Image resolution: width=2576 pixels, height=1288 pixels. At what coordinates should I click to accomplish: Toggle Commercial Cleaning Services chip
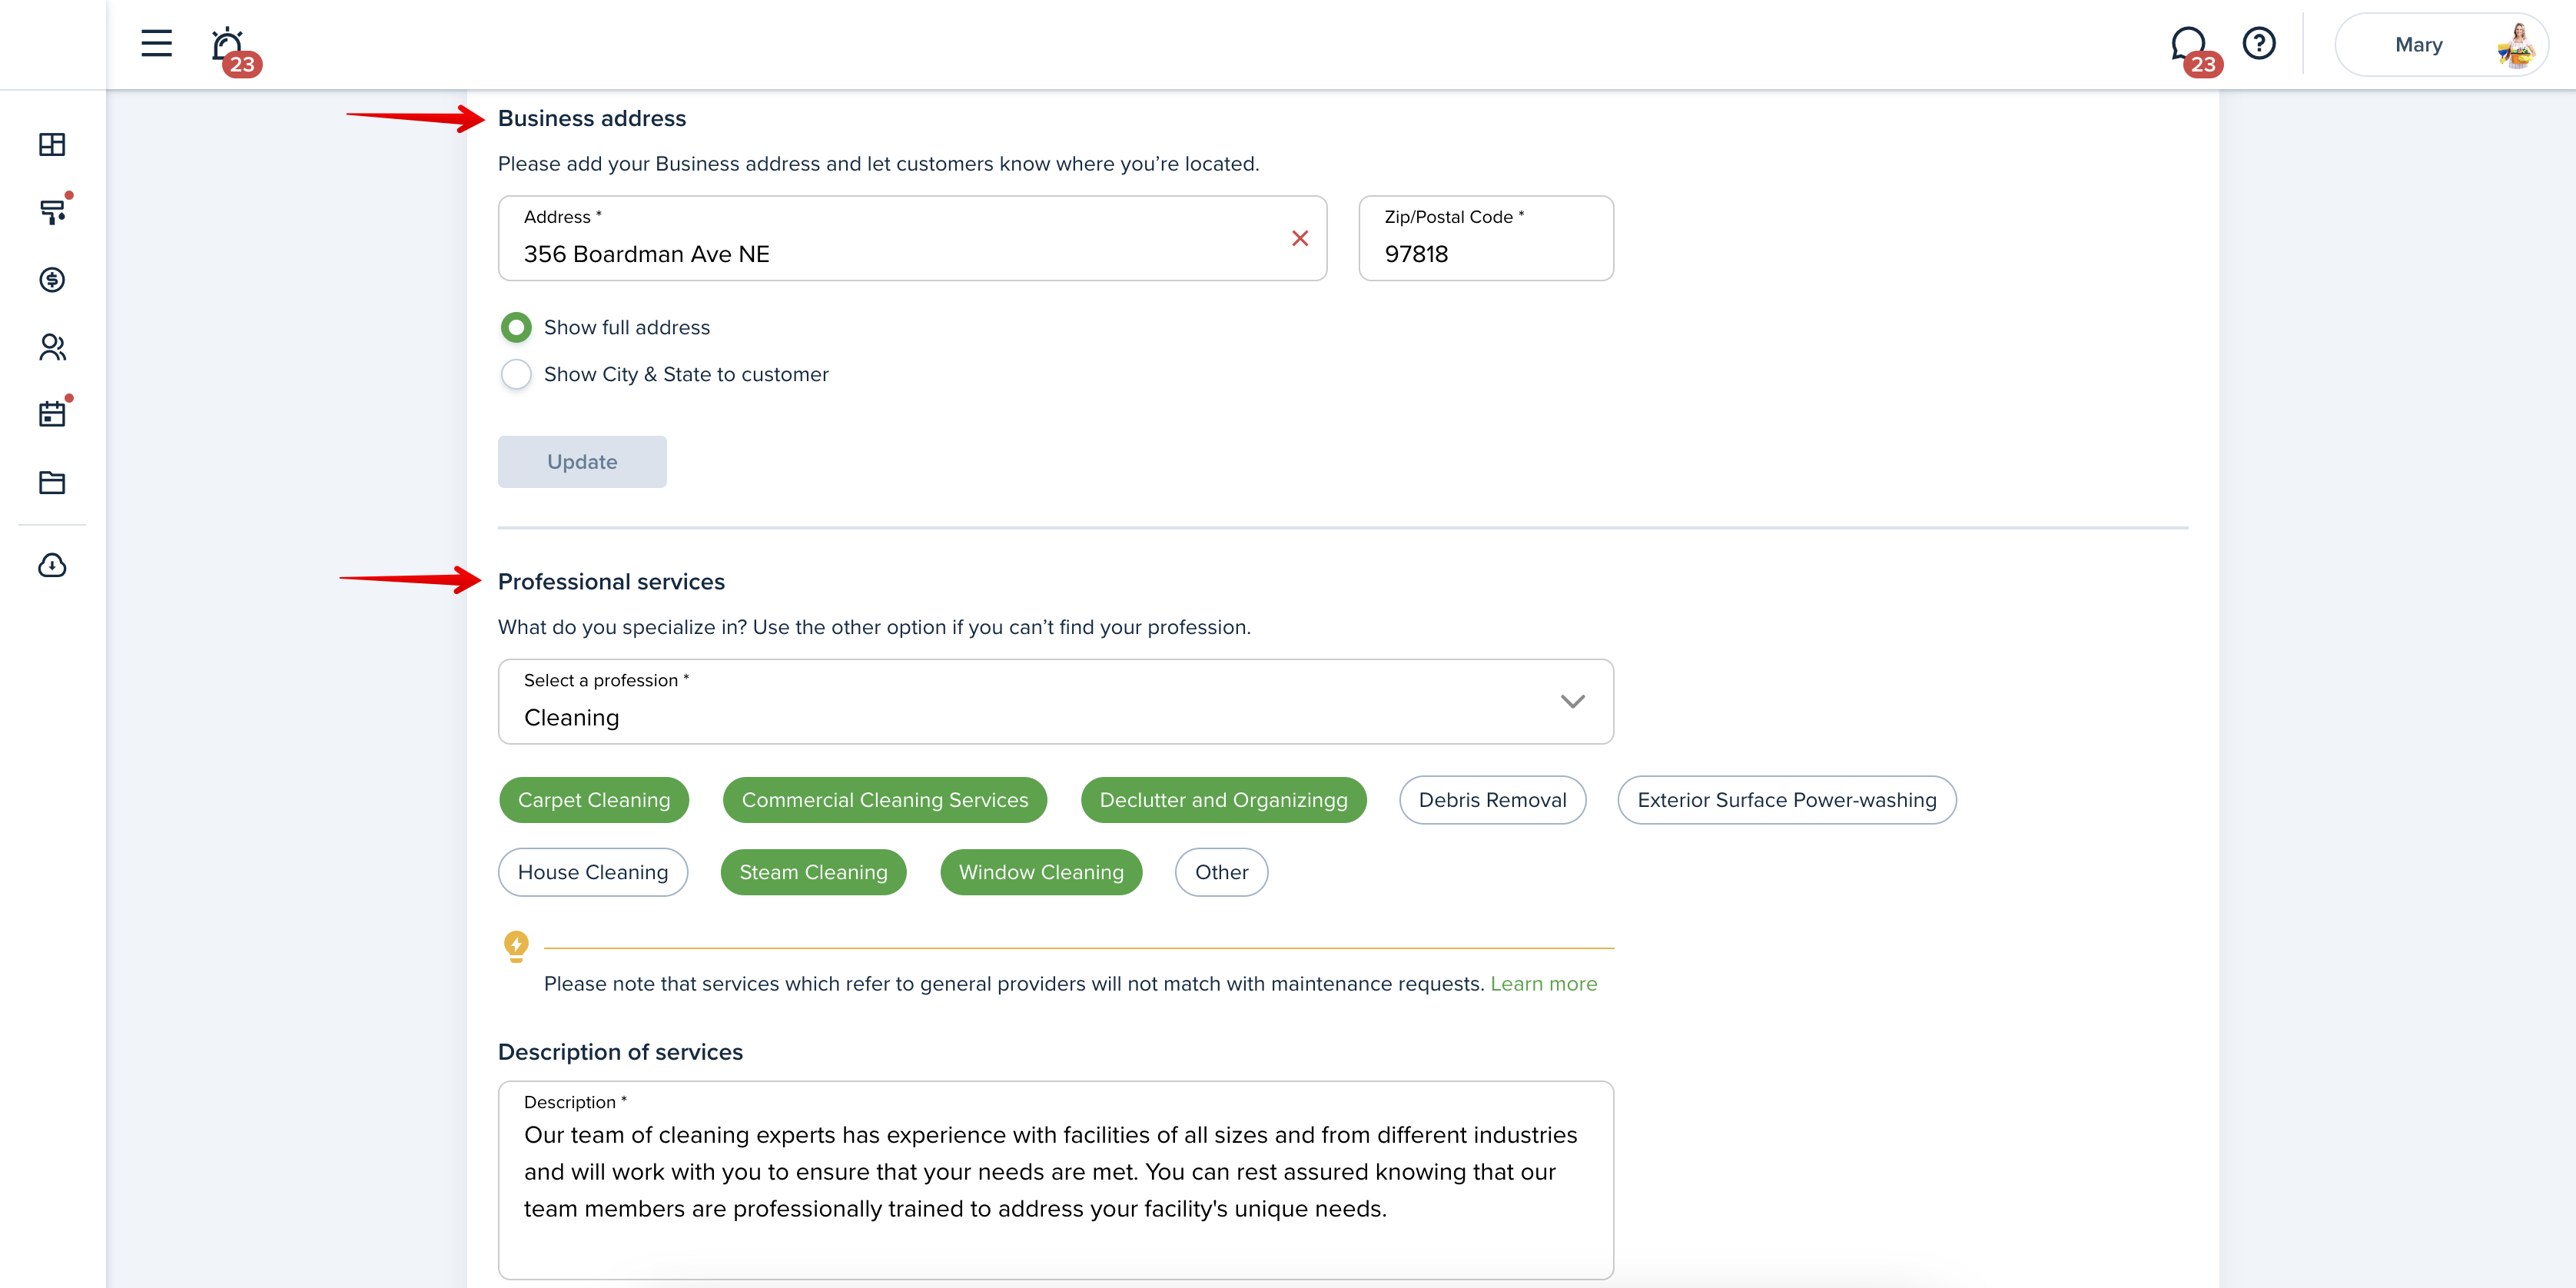point(885,800)
